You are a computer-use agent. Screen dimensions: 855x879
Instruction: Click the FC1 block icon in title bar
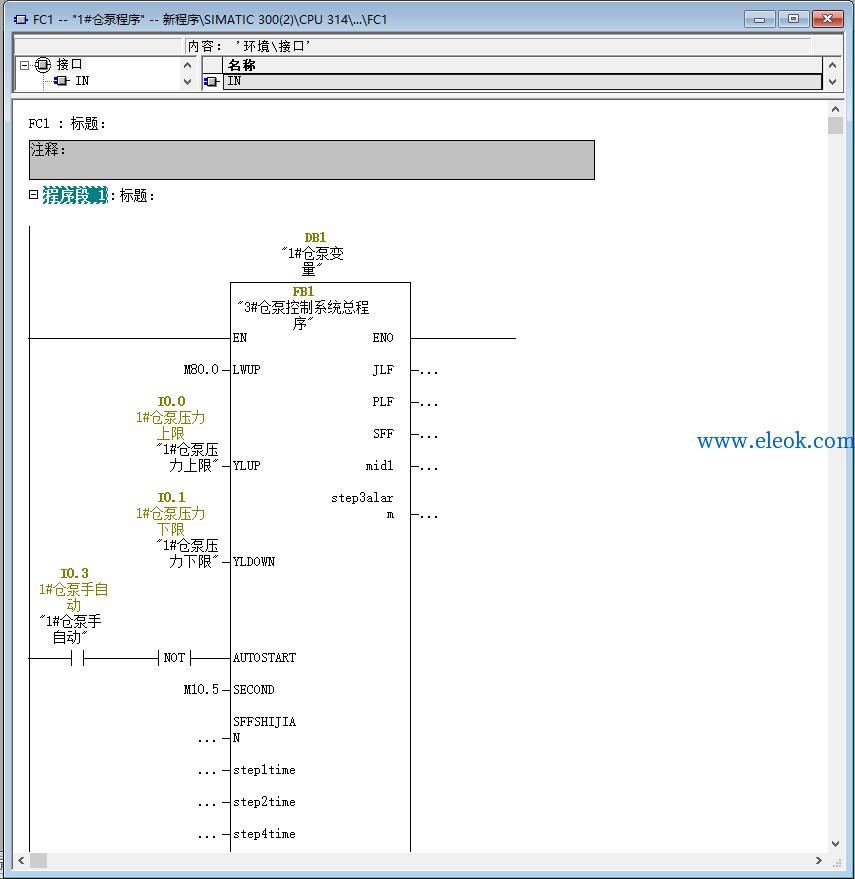point(21,20)
